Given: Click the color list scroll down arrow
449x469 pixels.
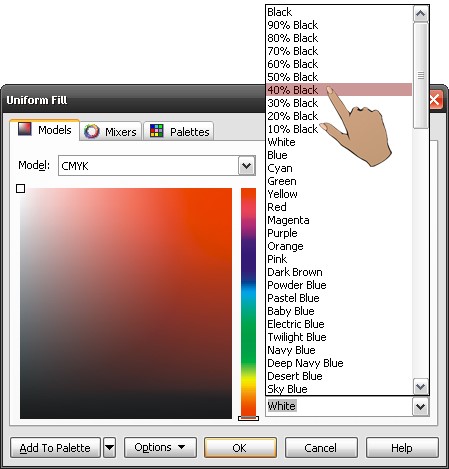Looking at the screenshot, I should pos(420,387).
